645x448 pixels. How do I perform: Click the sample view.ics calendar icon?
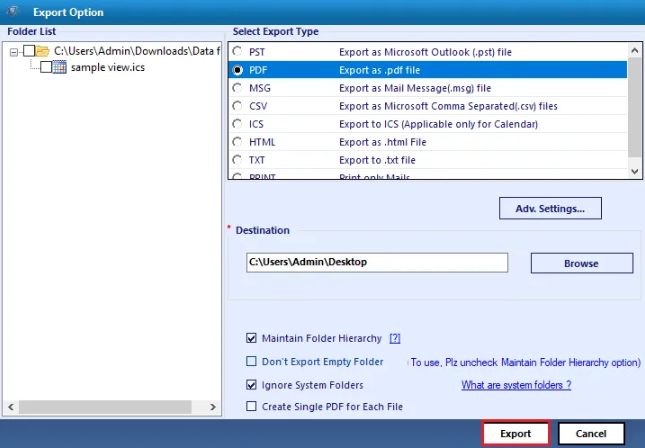tap(59, 67)
